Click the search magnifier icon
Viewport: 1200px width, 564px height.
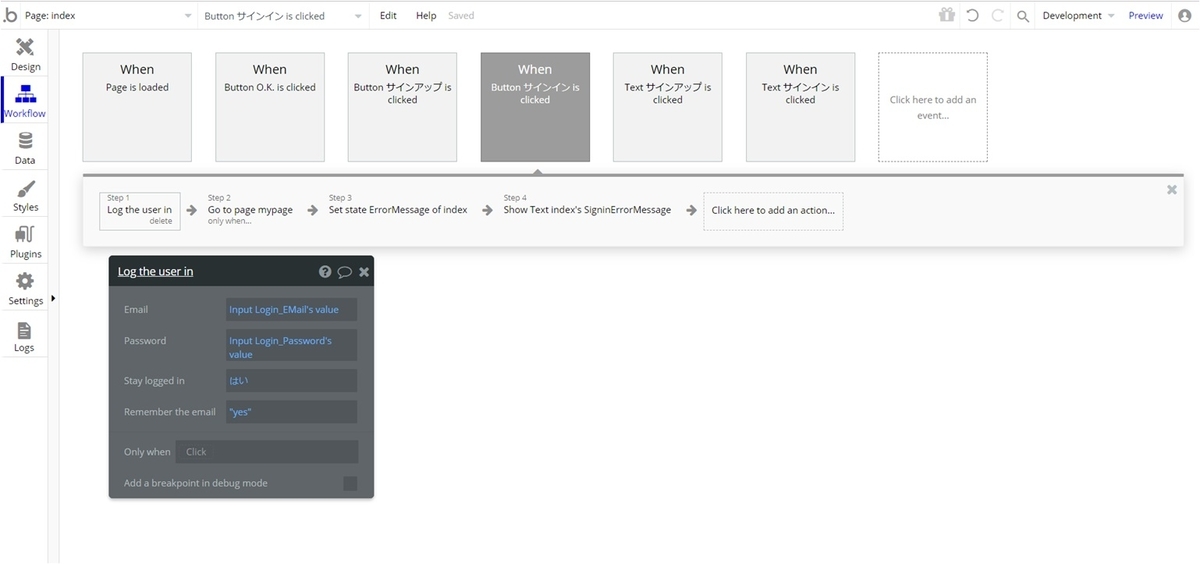(1023, 16)
